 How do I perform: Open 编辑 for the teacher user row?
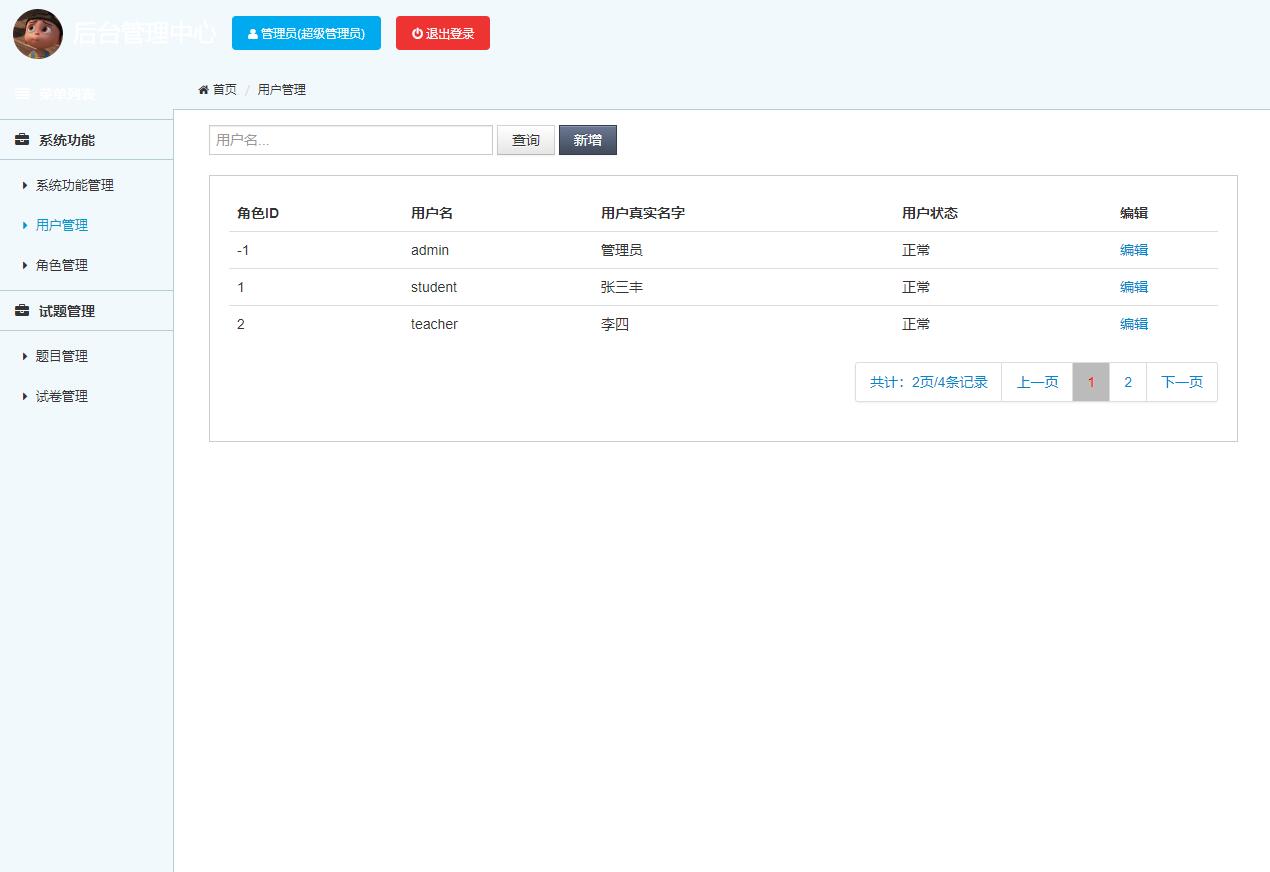(x=1133, y=323)
